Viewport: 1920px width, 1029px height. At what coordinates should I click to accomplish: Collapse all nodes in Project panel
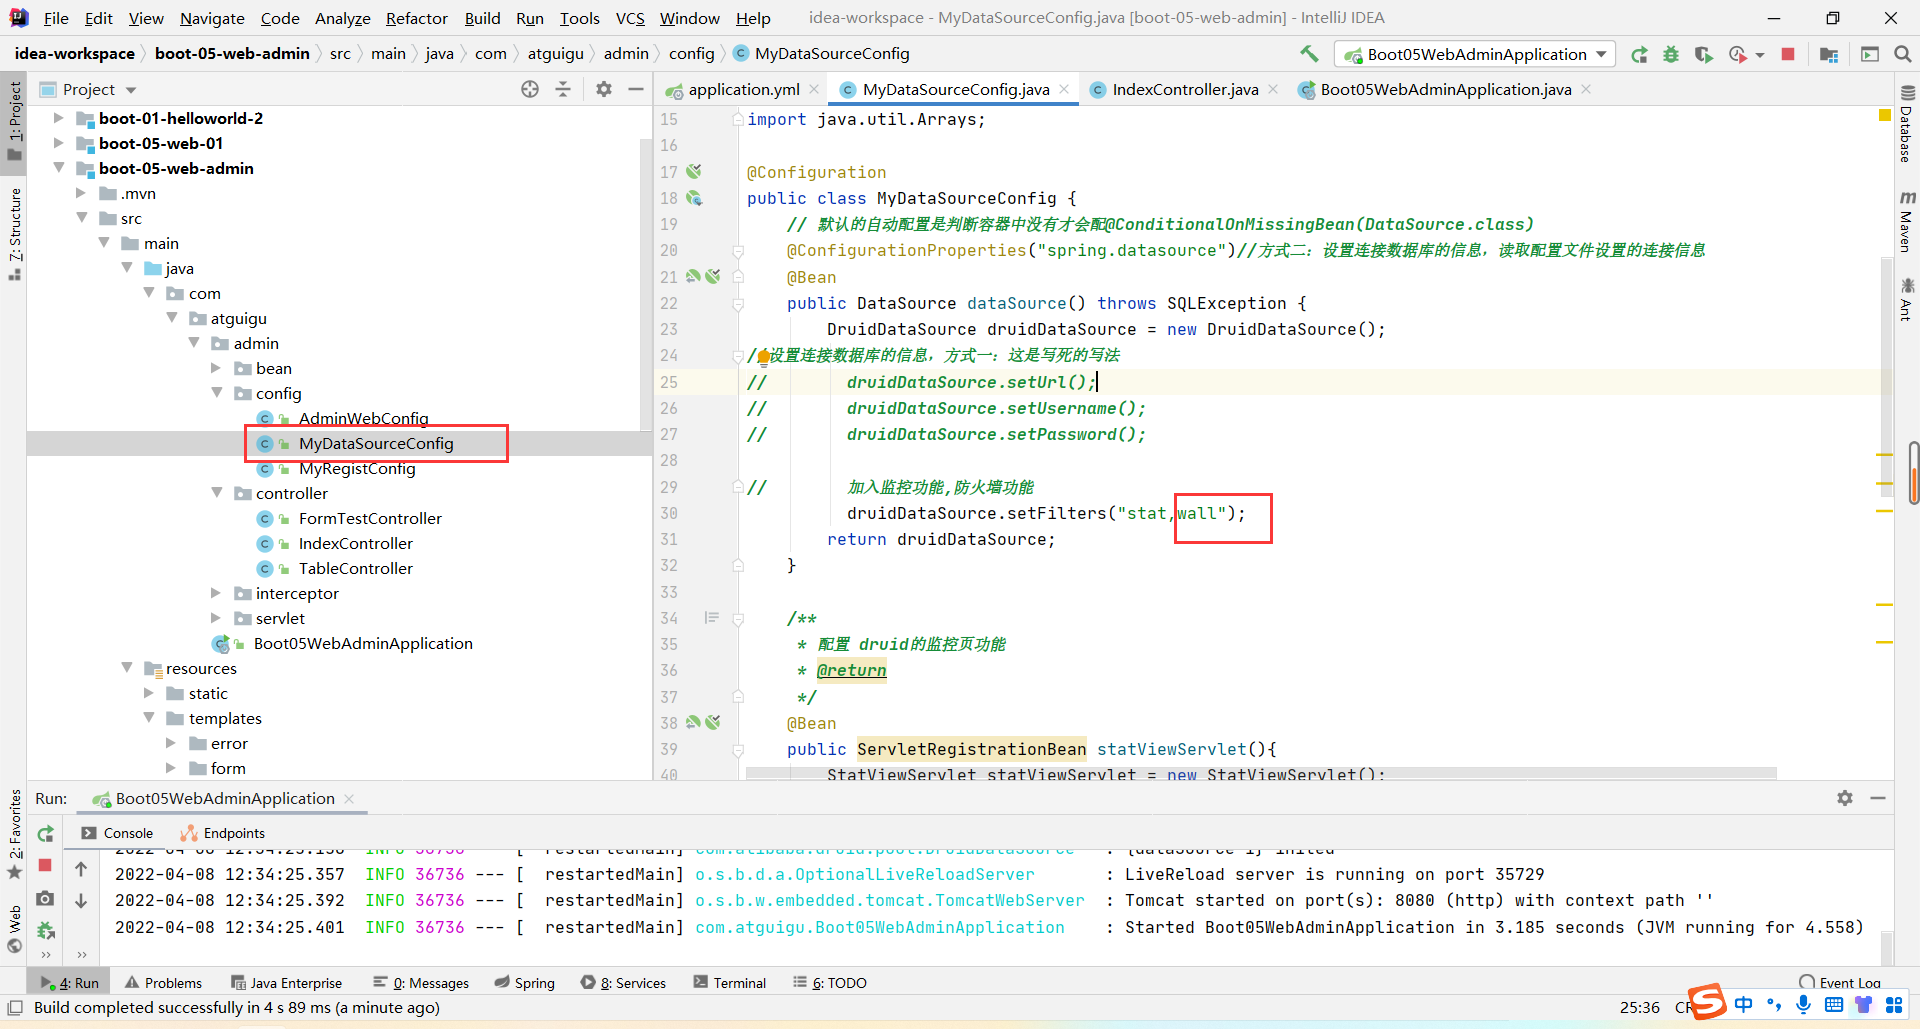(x=563, y=89)
